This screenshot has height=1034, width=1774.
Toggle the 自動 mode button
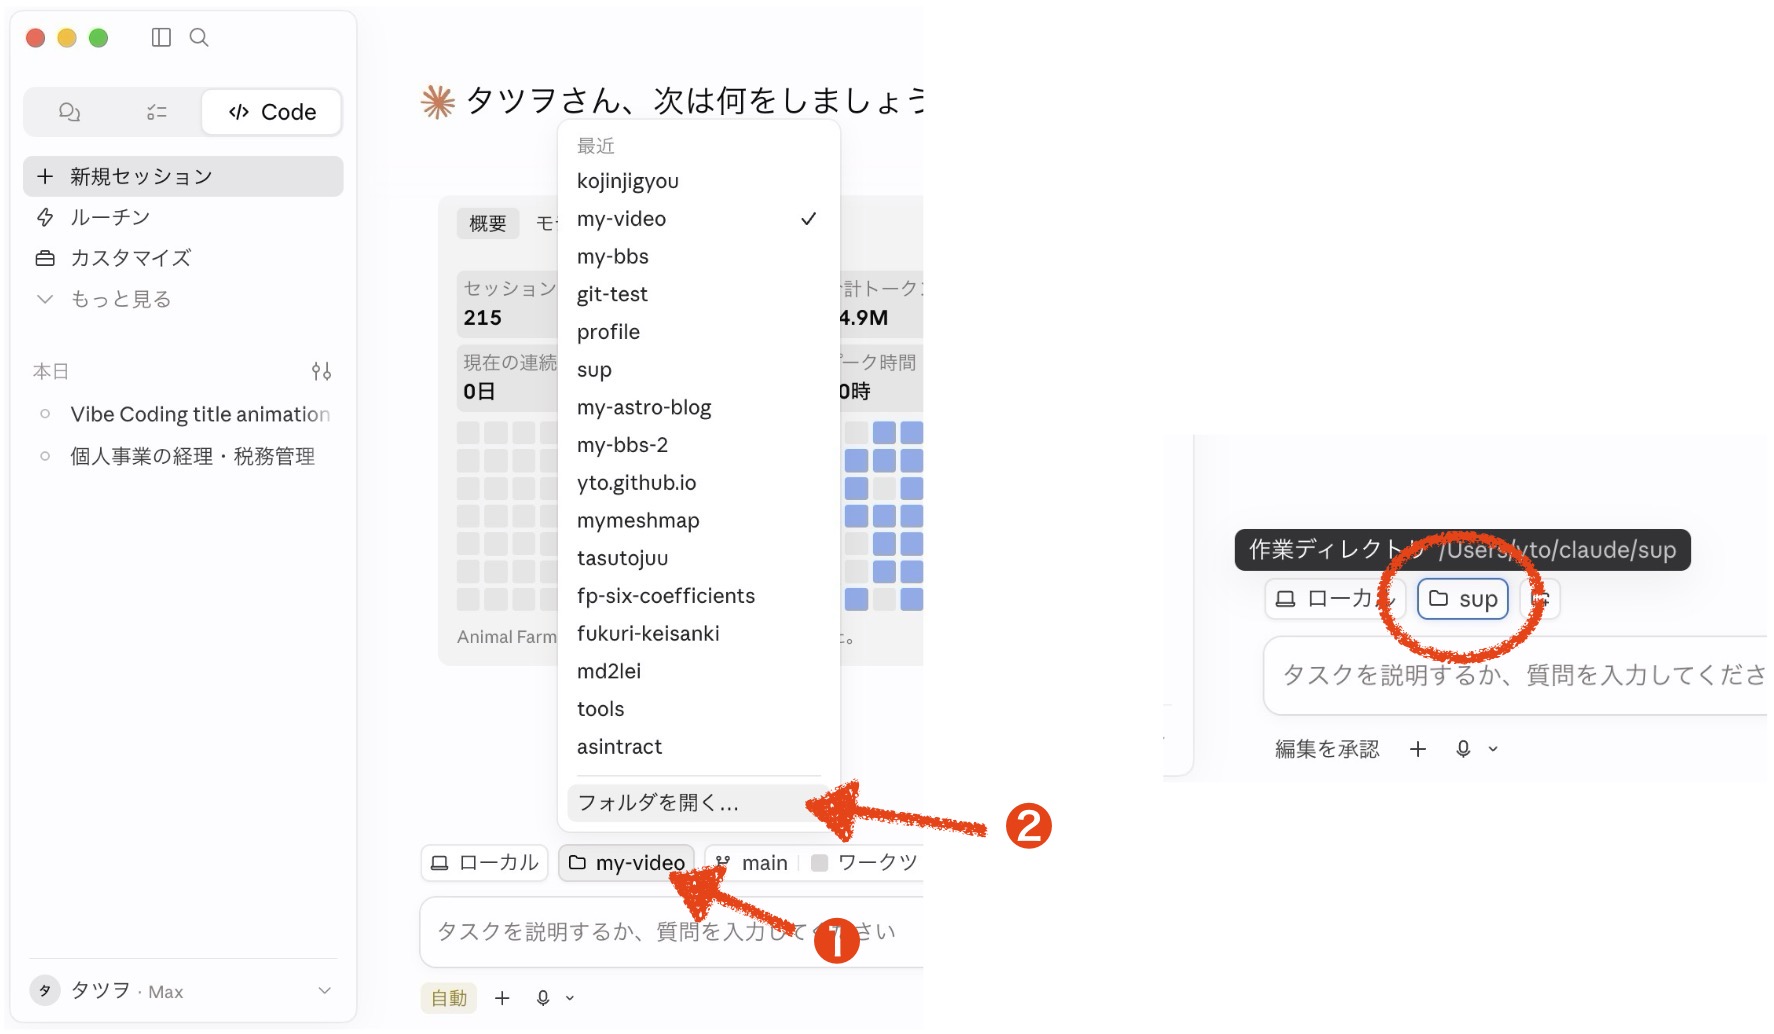pos(449,998)
